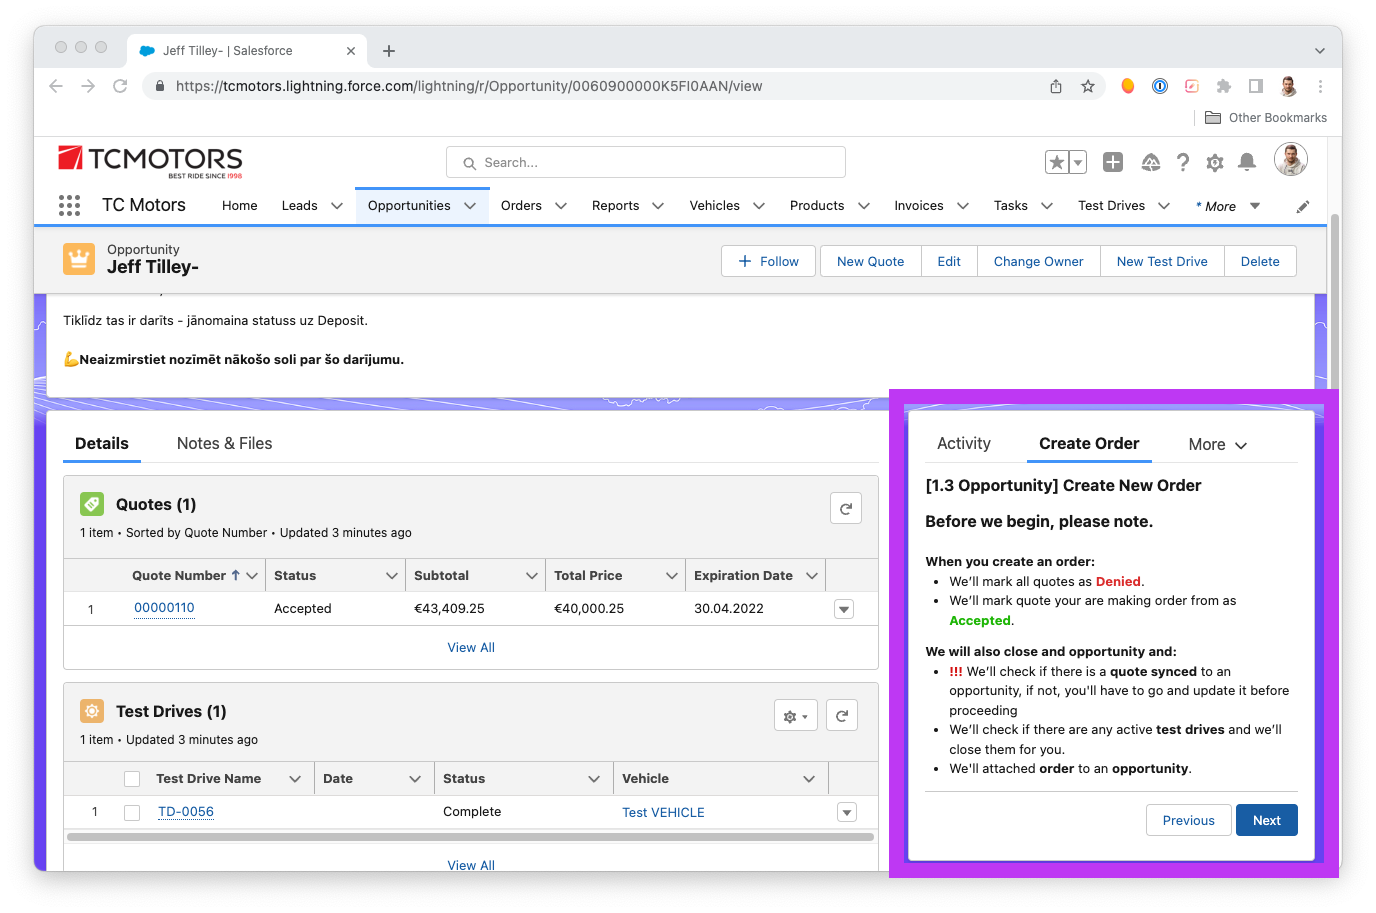
Task: Open quote number 00000110 link
Action: click(x=164, y=608)
